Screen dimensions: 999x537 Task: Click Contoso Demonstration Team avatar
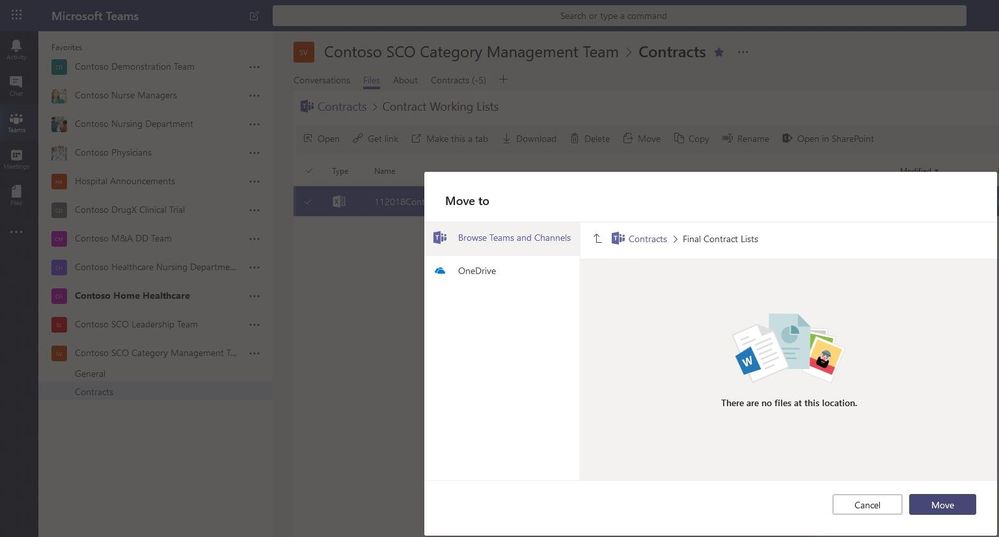[x=59, y=67]
